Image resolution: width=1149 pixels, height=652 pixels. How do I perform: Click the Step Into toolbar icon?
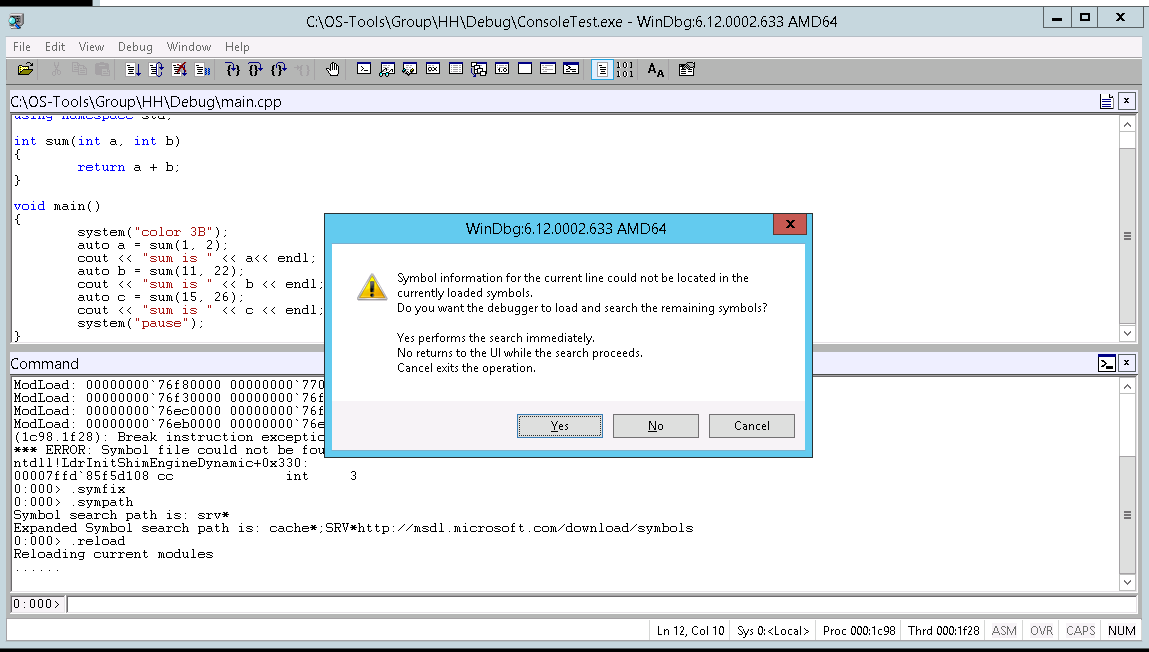point(232,70)
